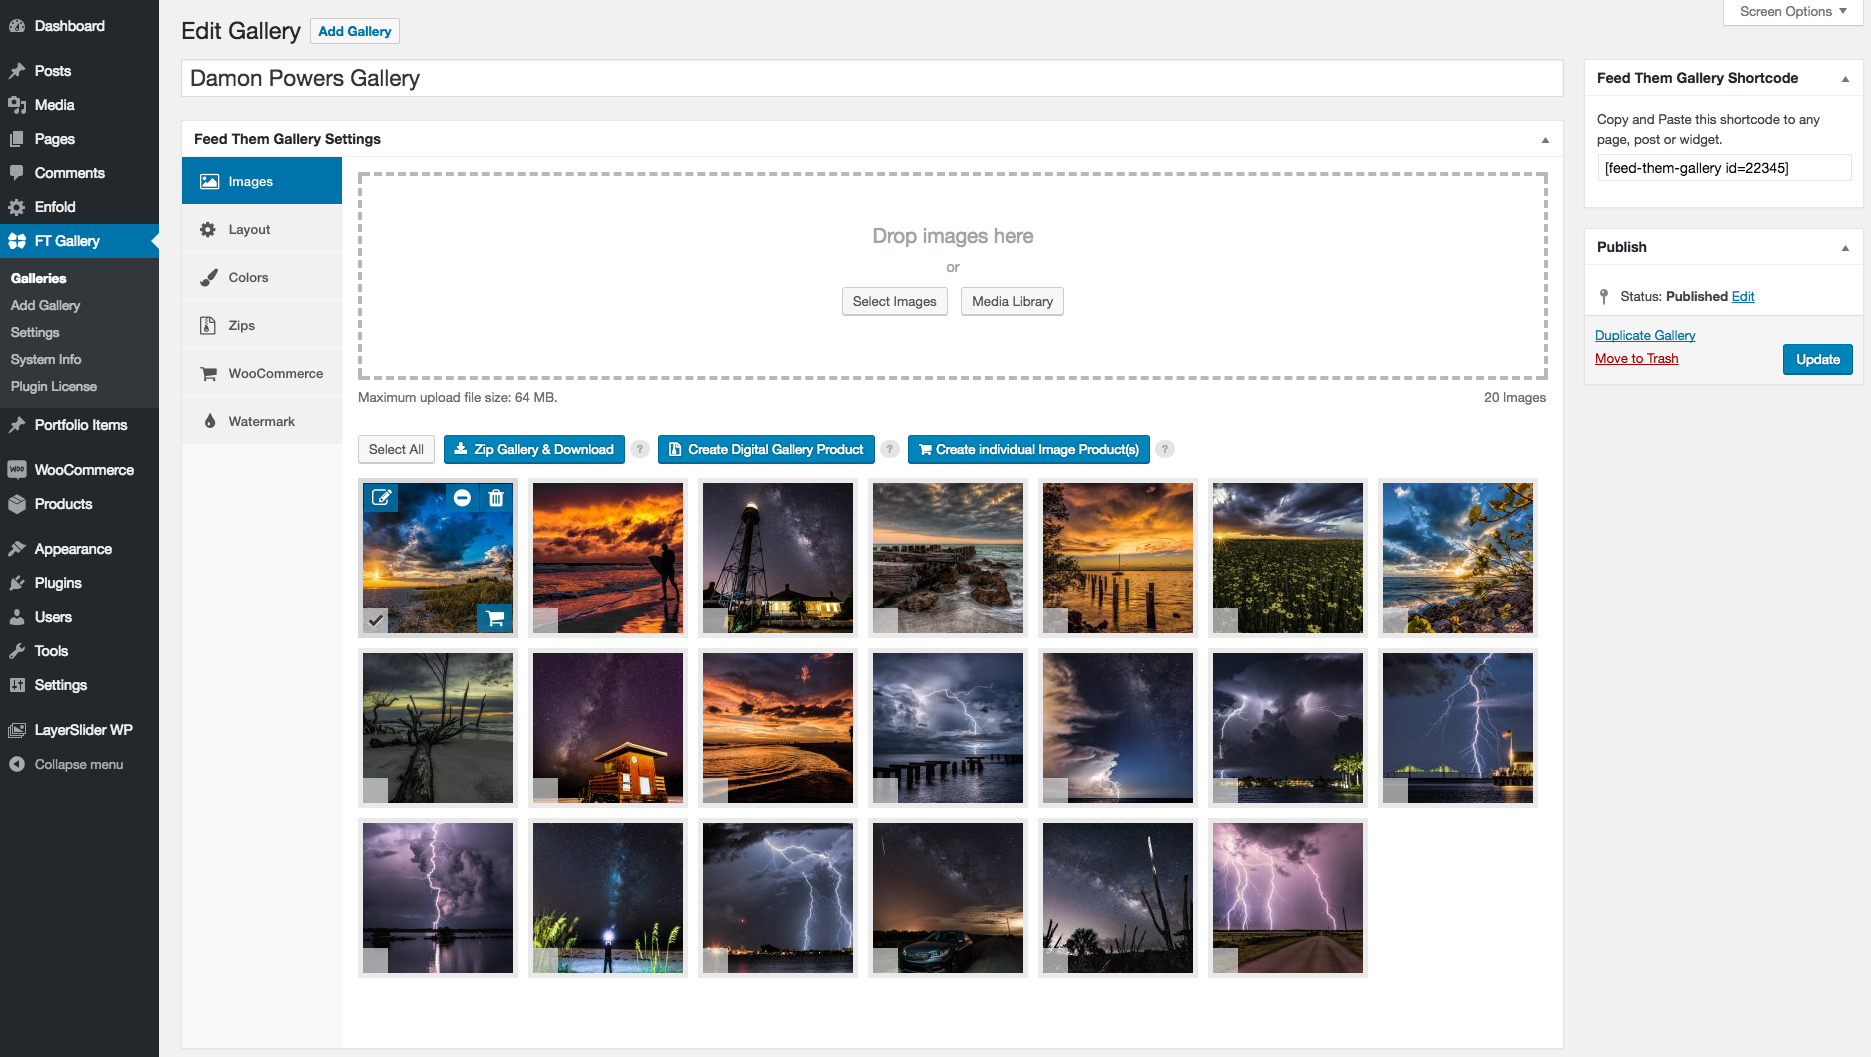Click the Plugins plug icon
This screenshot has height=1057, width=1871.
[x=17, y=583]
